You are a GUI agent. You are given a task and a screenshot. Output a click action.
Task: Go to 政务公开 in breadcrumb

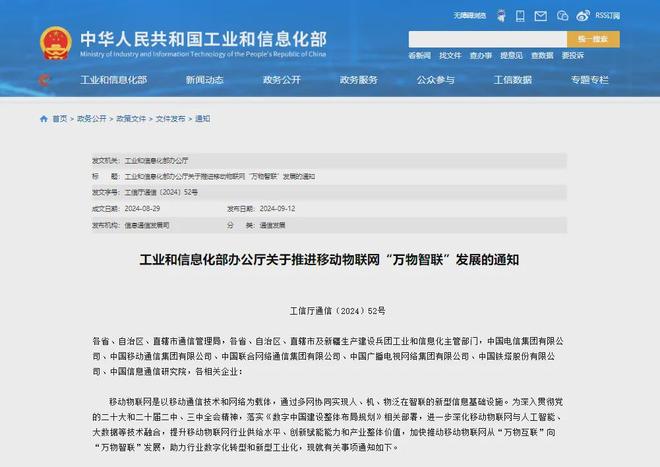92,119
